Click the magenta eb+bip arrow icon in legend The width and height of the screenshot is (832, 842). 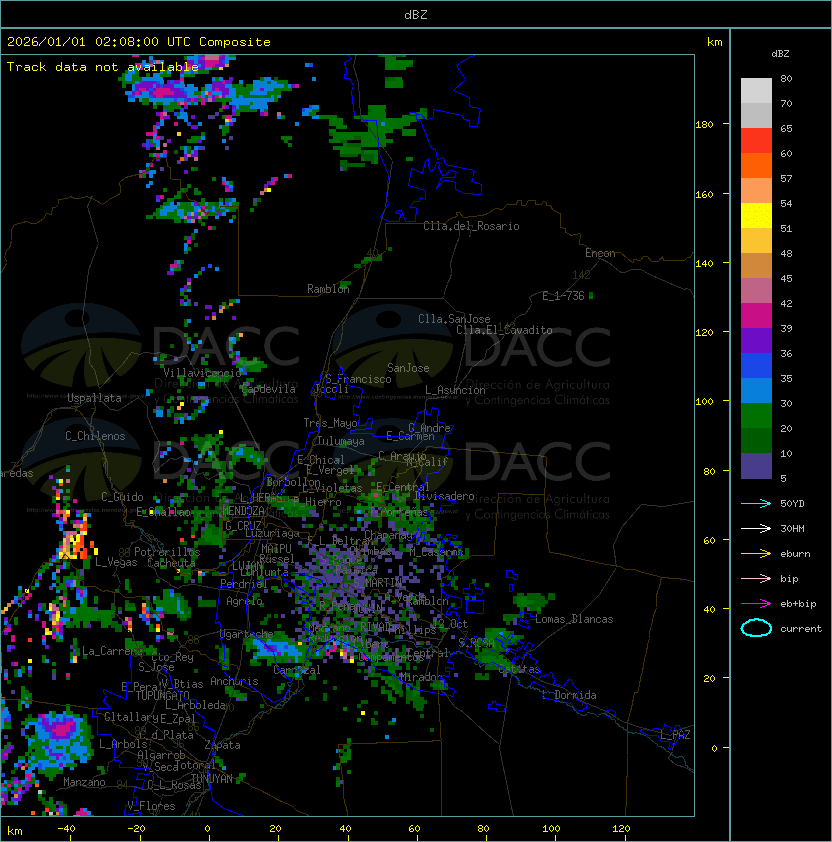click(x=756, y=604)
